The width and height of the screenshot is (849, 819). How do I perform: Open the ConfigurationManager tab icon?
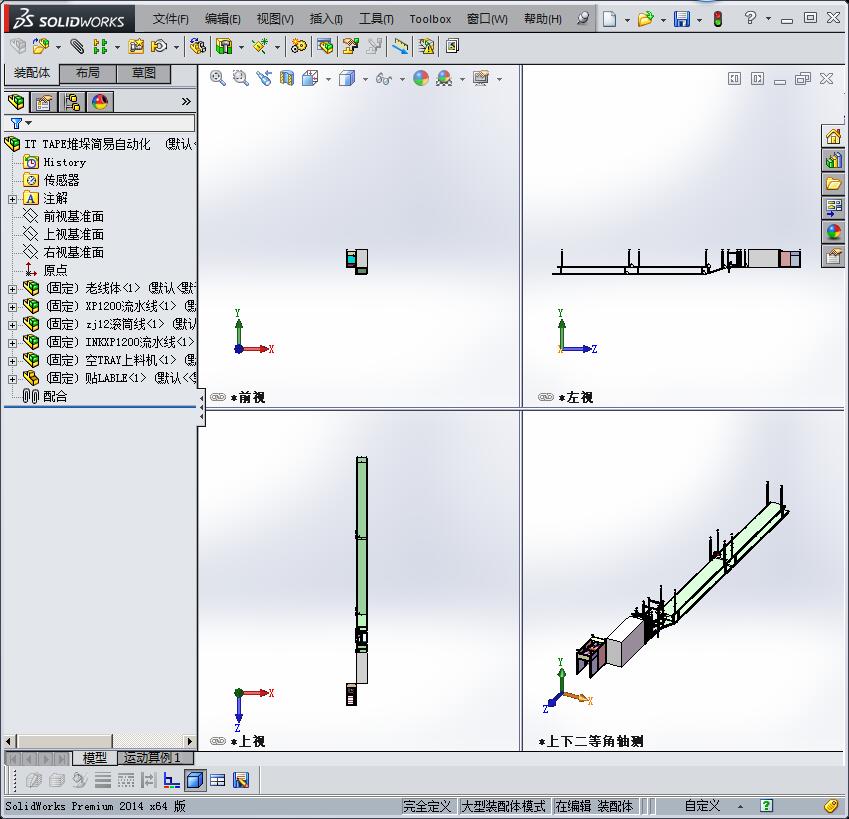pyautogui.click(x=71, y=102)
